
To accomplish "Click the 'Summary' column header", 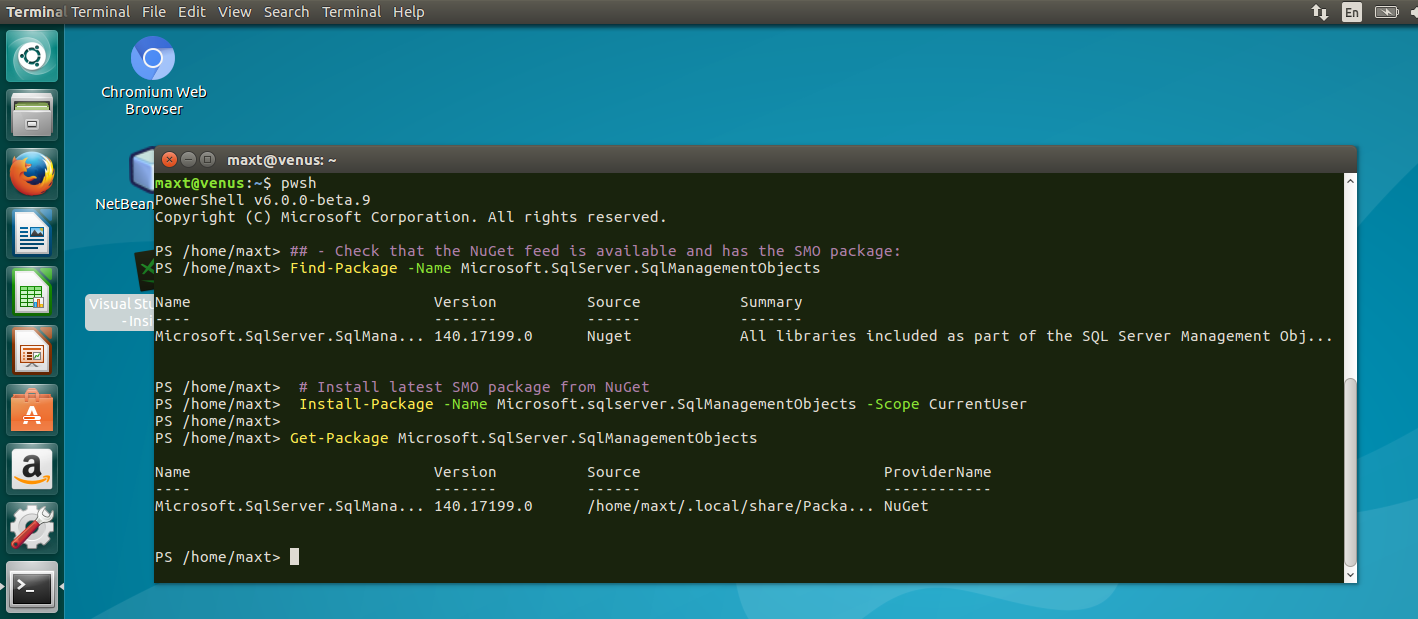I will pyautogui.click(x=771, y=302).
